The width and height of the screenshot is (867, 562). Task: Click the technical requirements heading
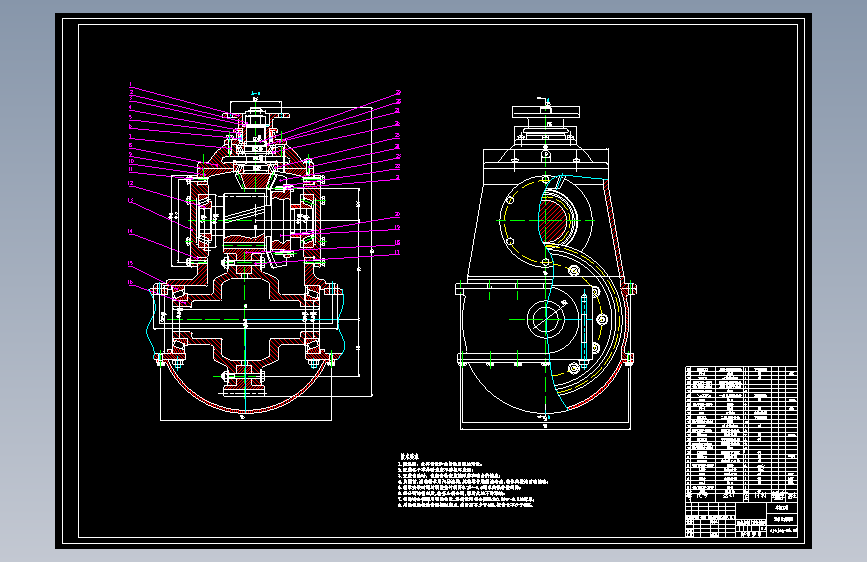410,457
